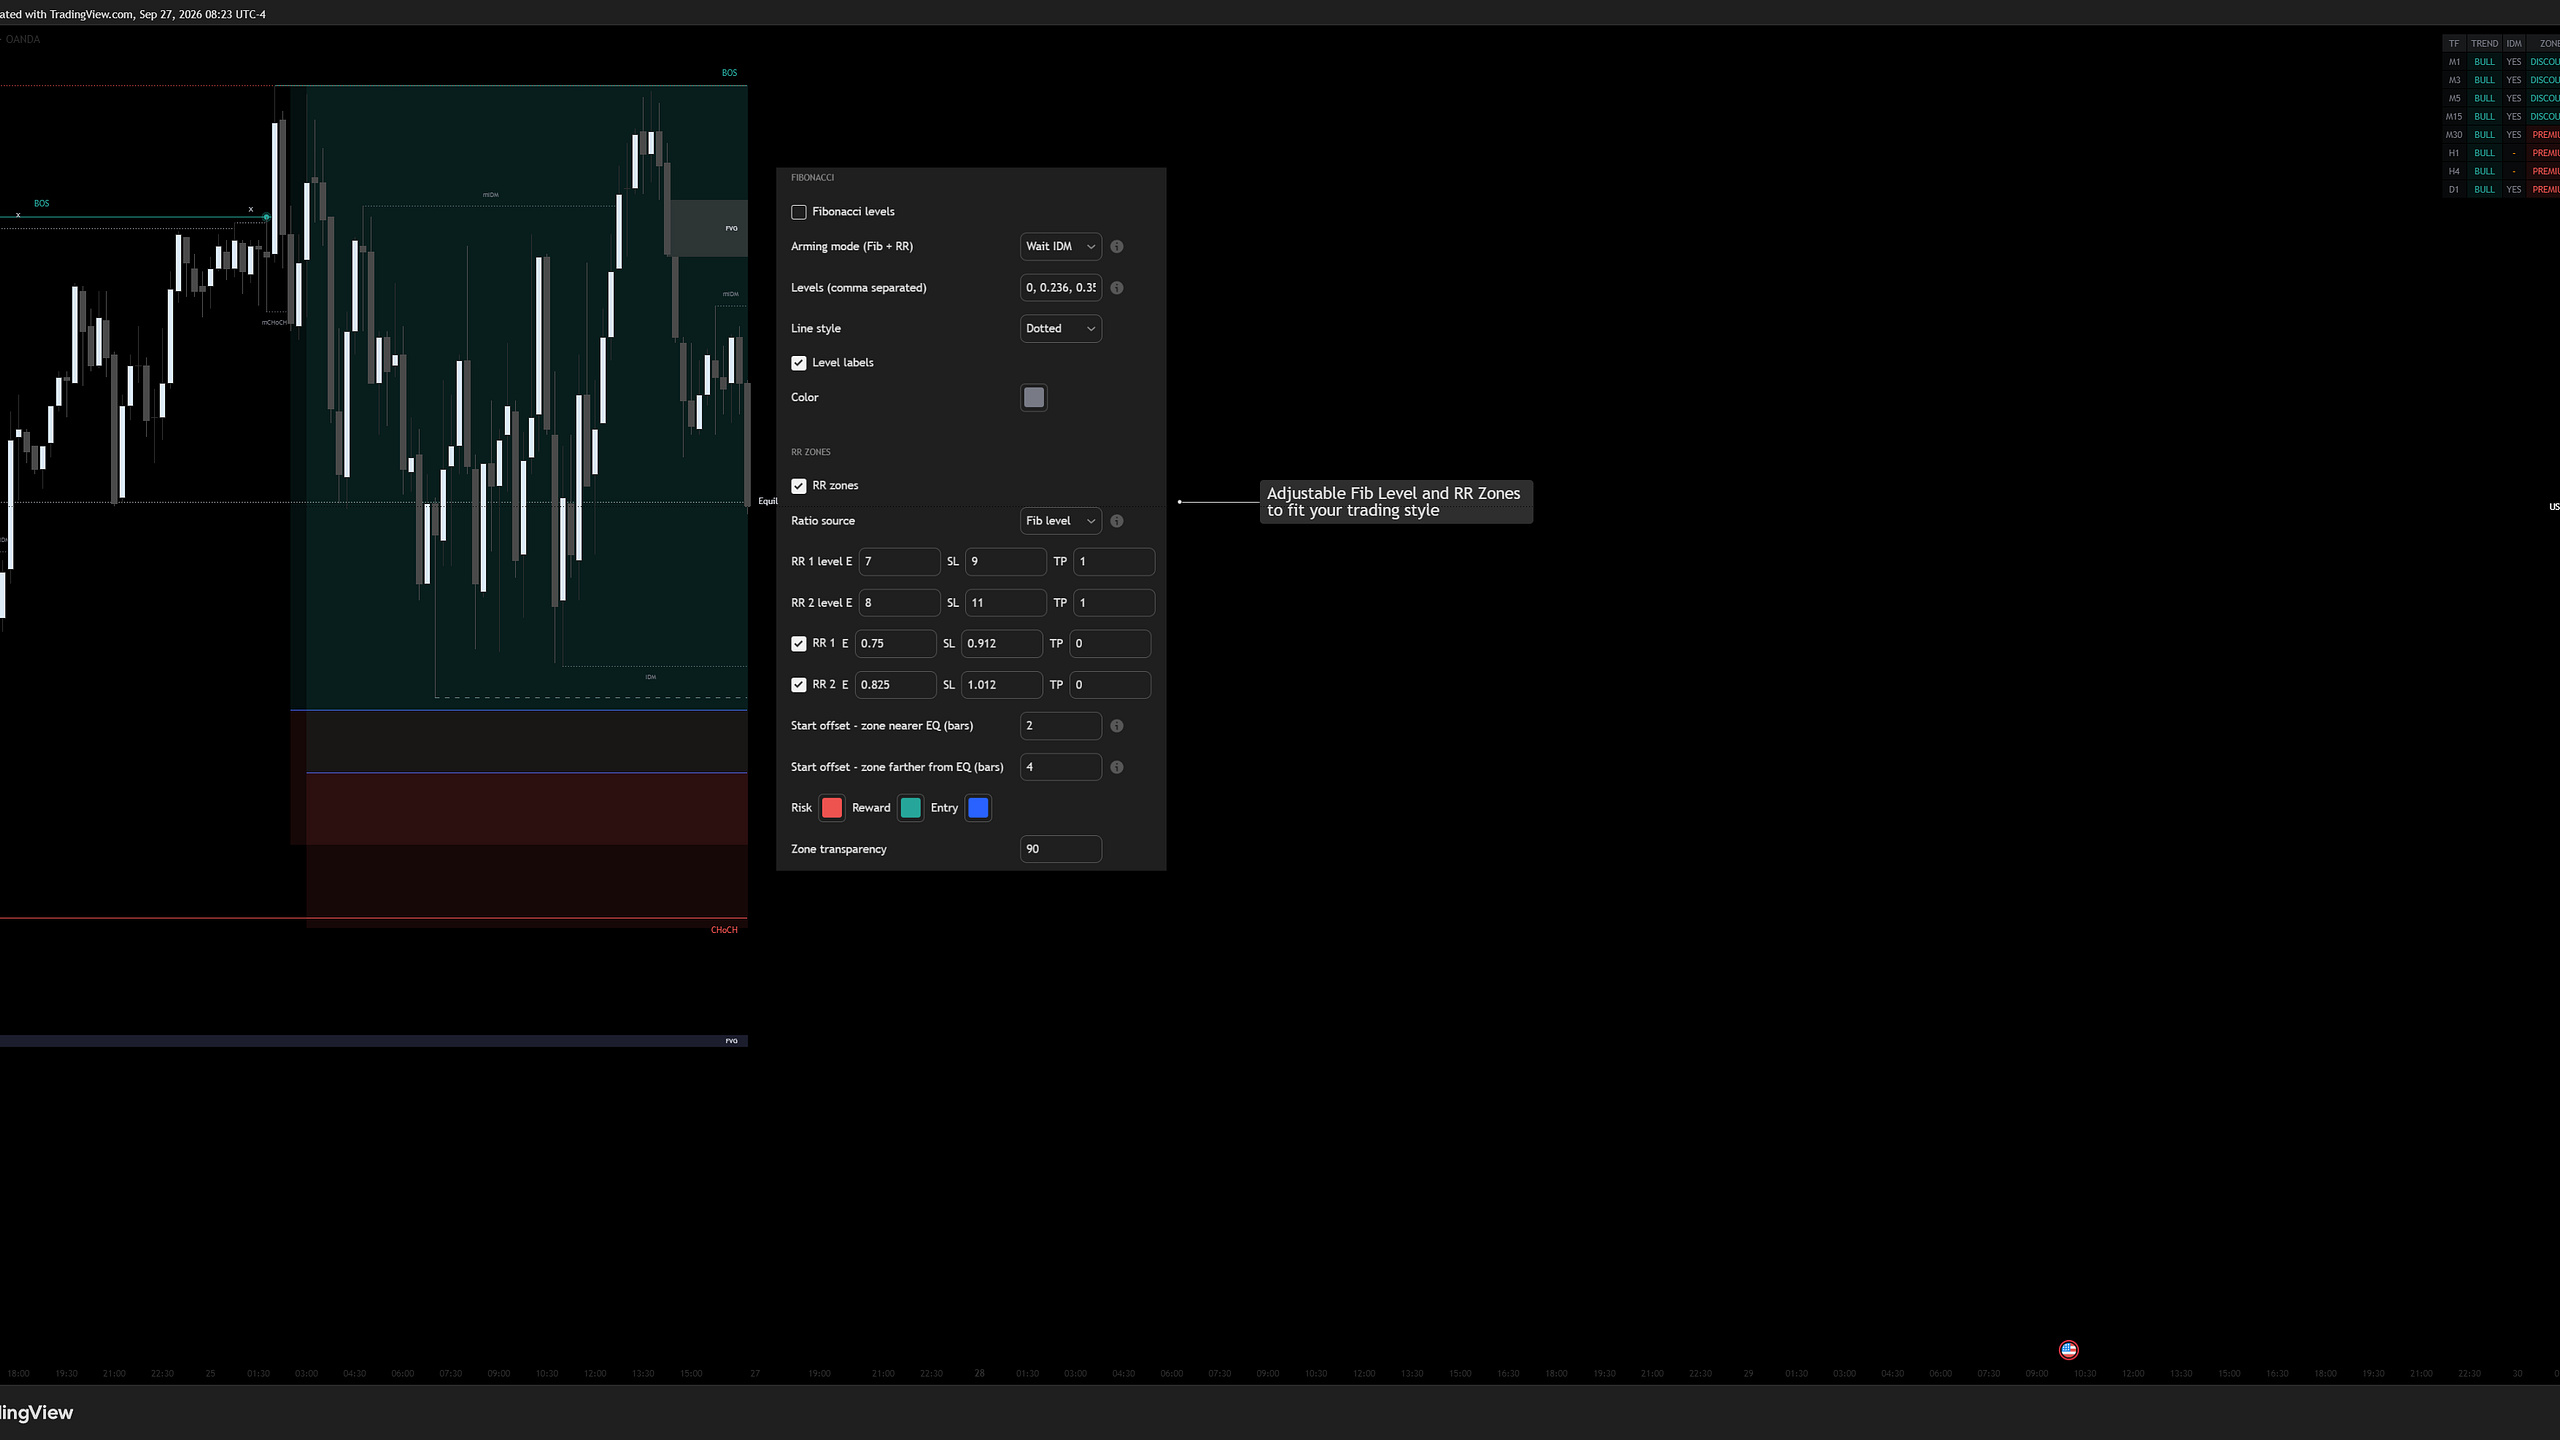Image resolution: width=2560 pixels, height=1440 pixels.
Task: Click info icon for zone farther from EQ
Action: tap(1117, 767)
